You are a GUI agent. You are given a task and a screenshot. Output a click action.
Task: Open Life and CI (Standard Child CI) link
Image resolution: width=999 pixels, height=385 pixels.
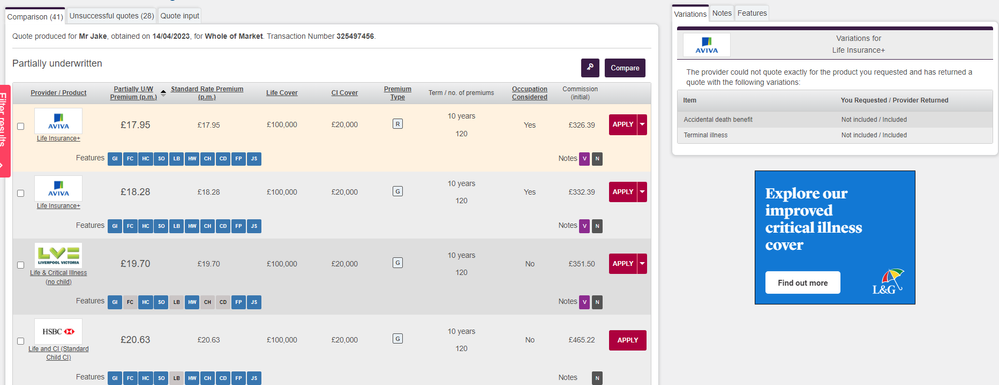click(58, 353)
